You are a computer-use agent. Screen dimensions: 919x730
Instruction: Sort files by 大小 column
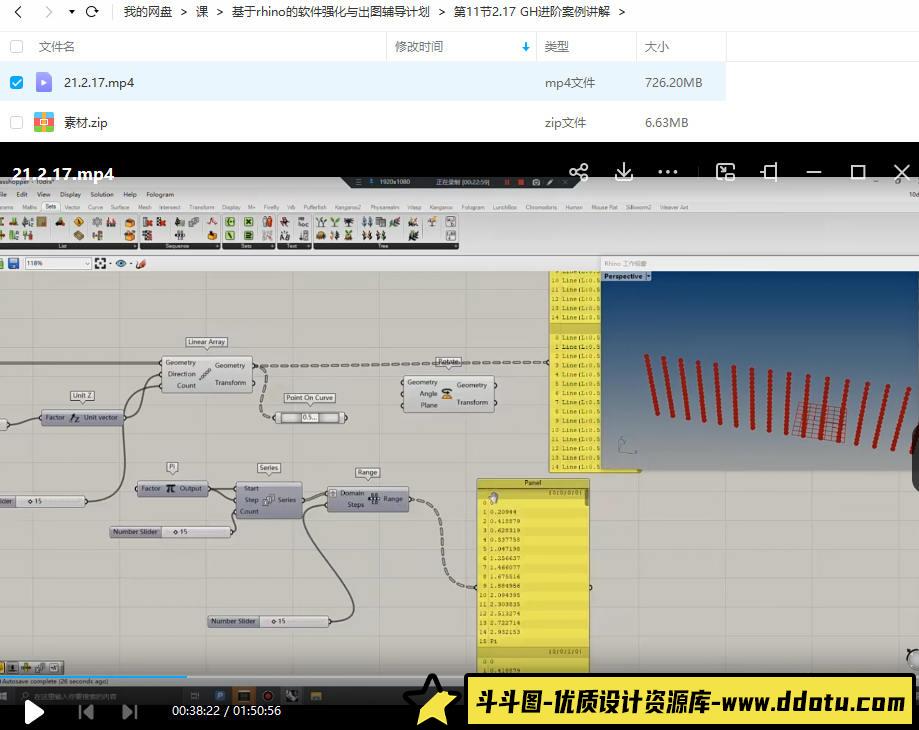[x=656, y=46]
